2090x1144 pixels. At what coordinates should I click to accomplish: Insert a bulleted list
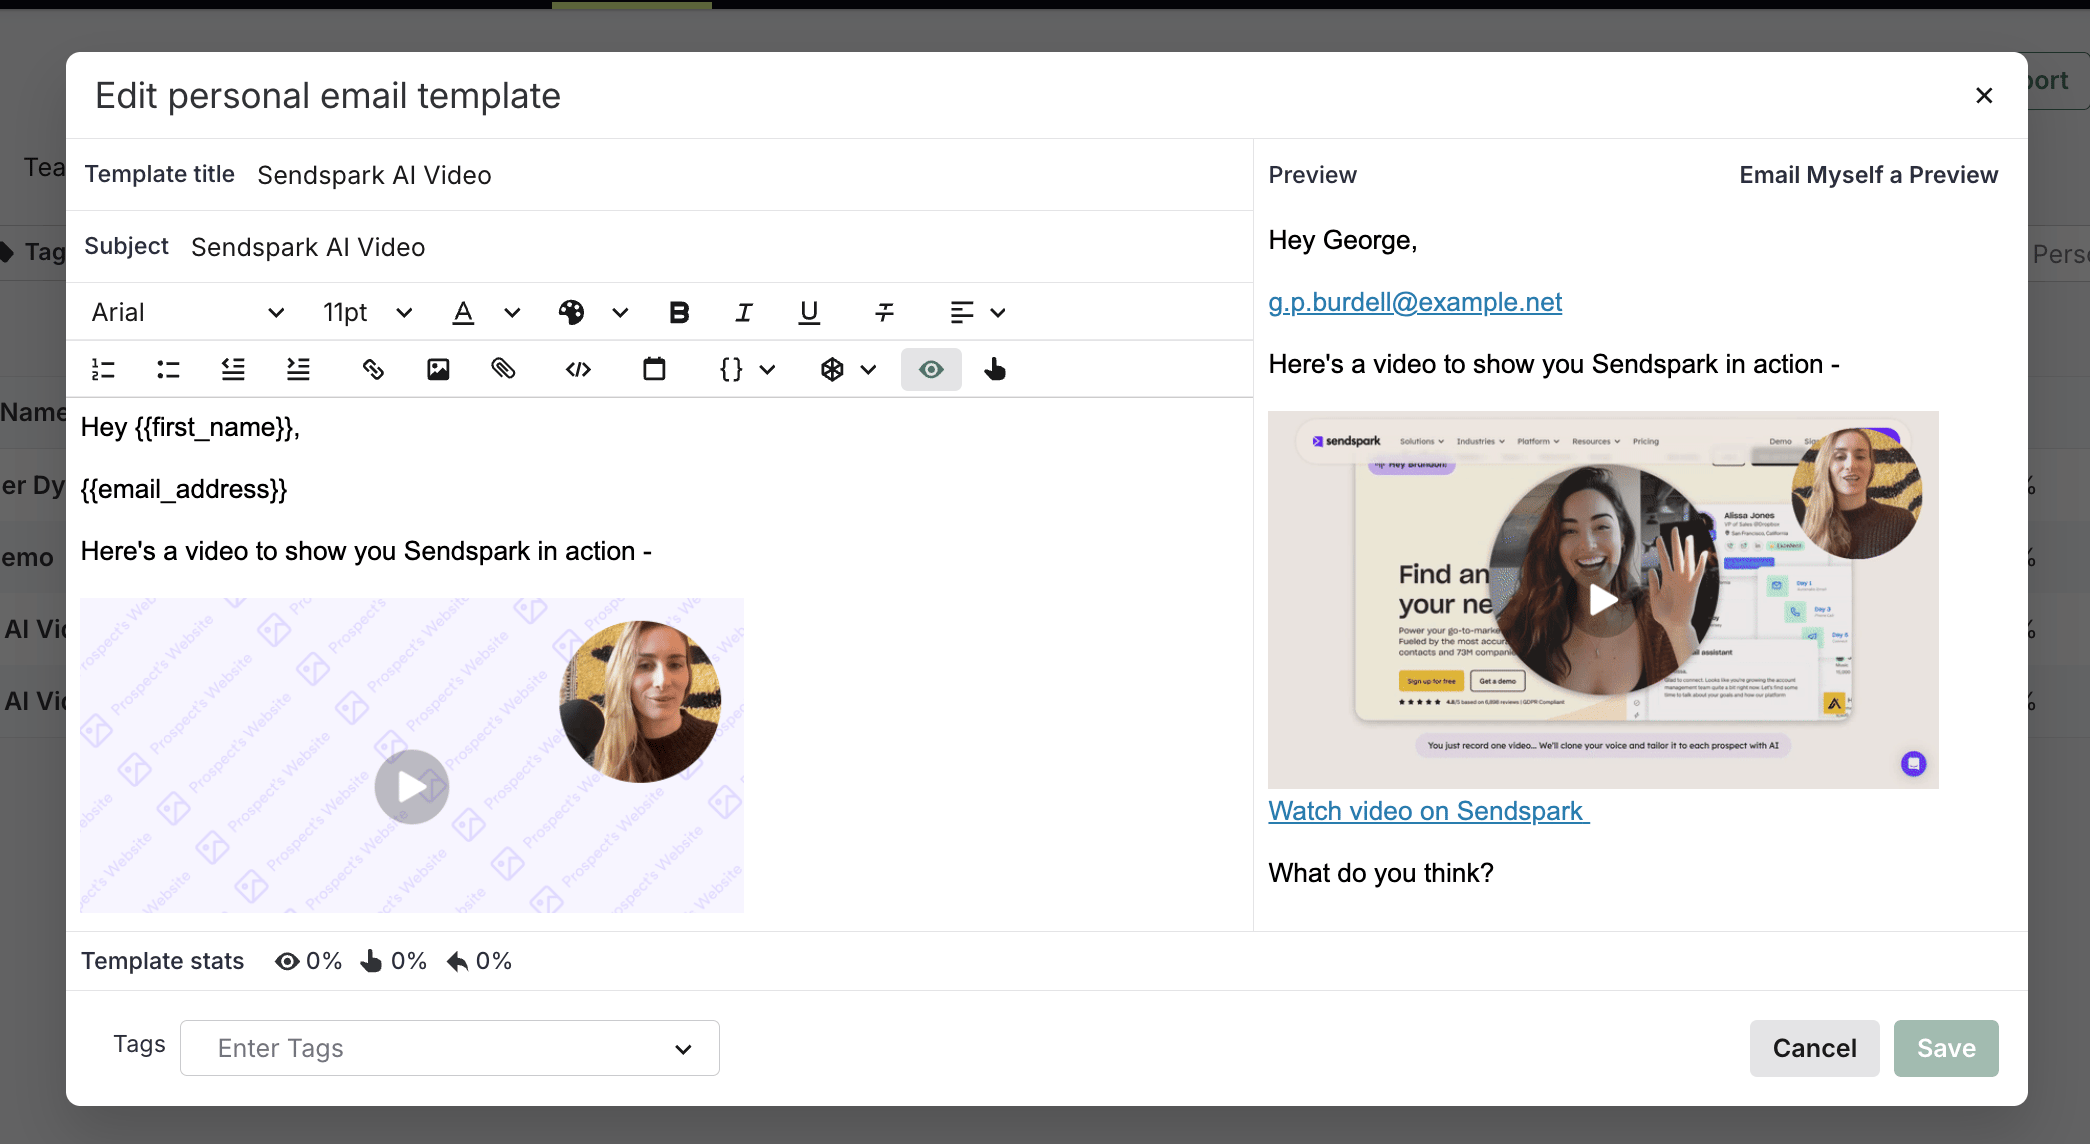click(168, 370)
